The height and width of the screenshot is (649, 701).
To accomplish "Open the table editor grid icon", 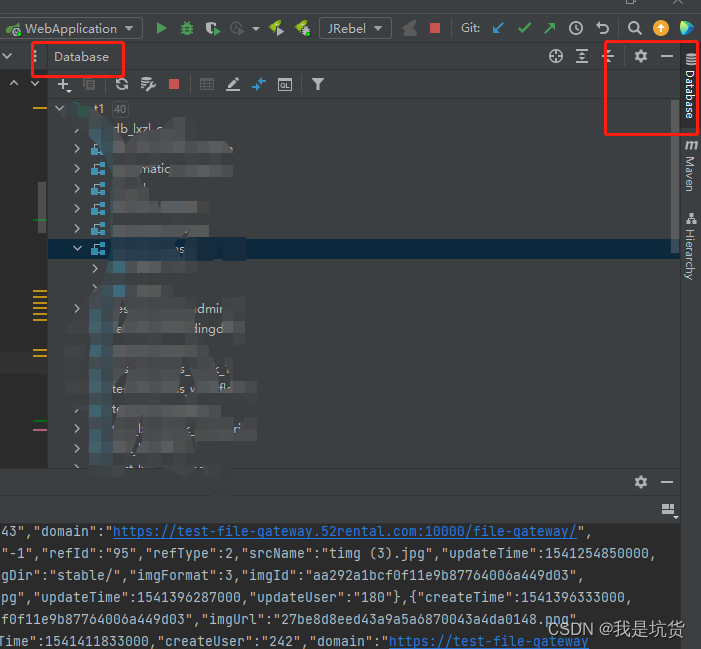I will coord(207,84).
